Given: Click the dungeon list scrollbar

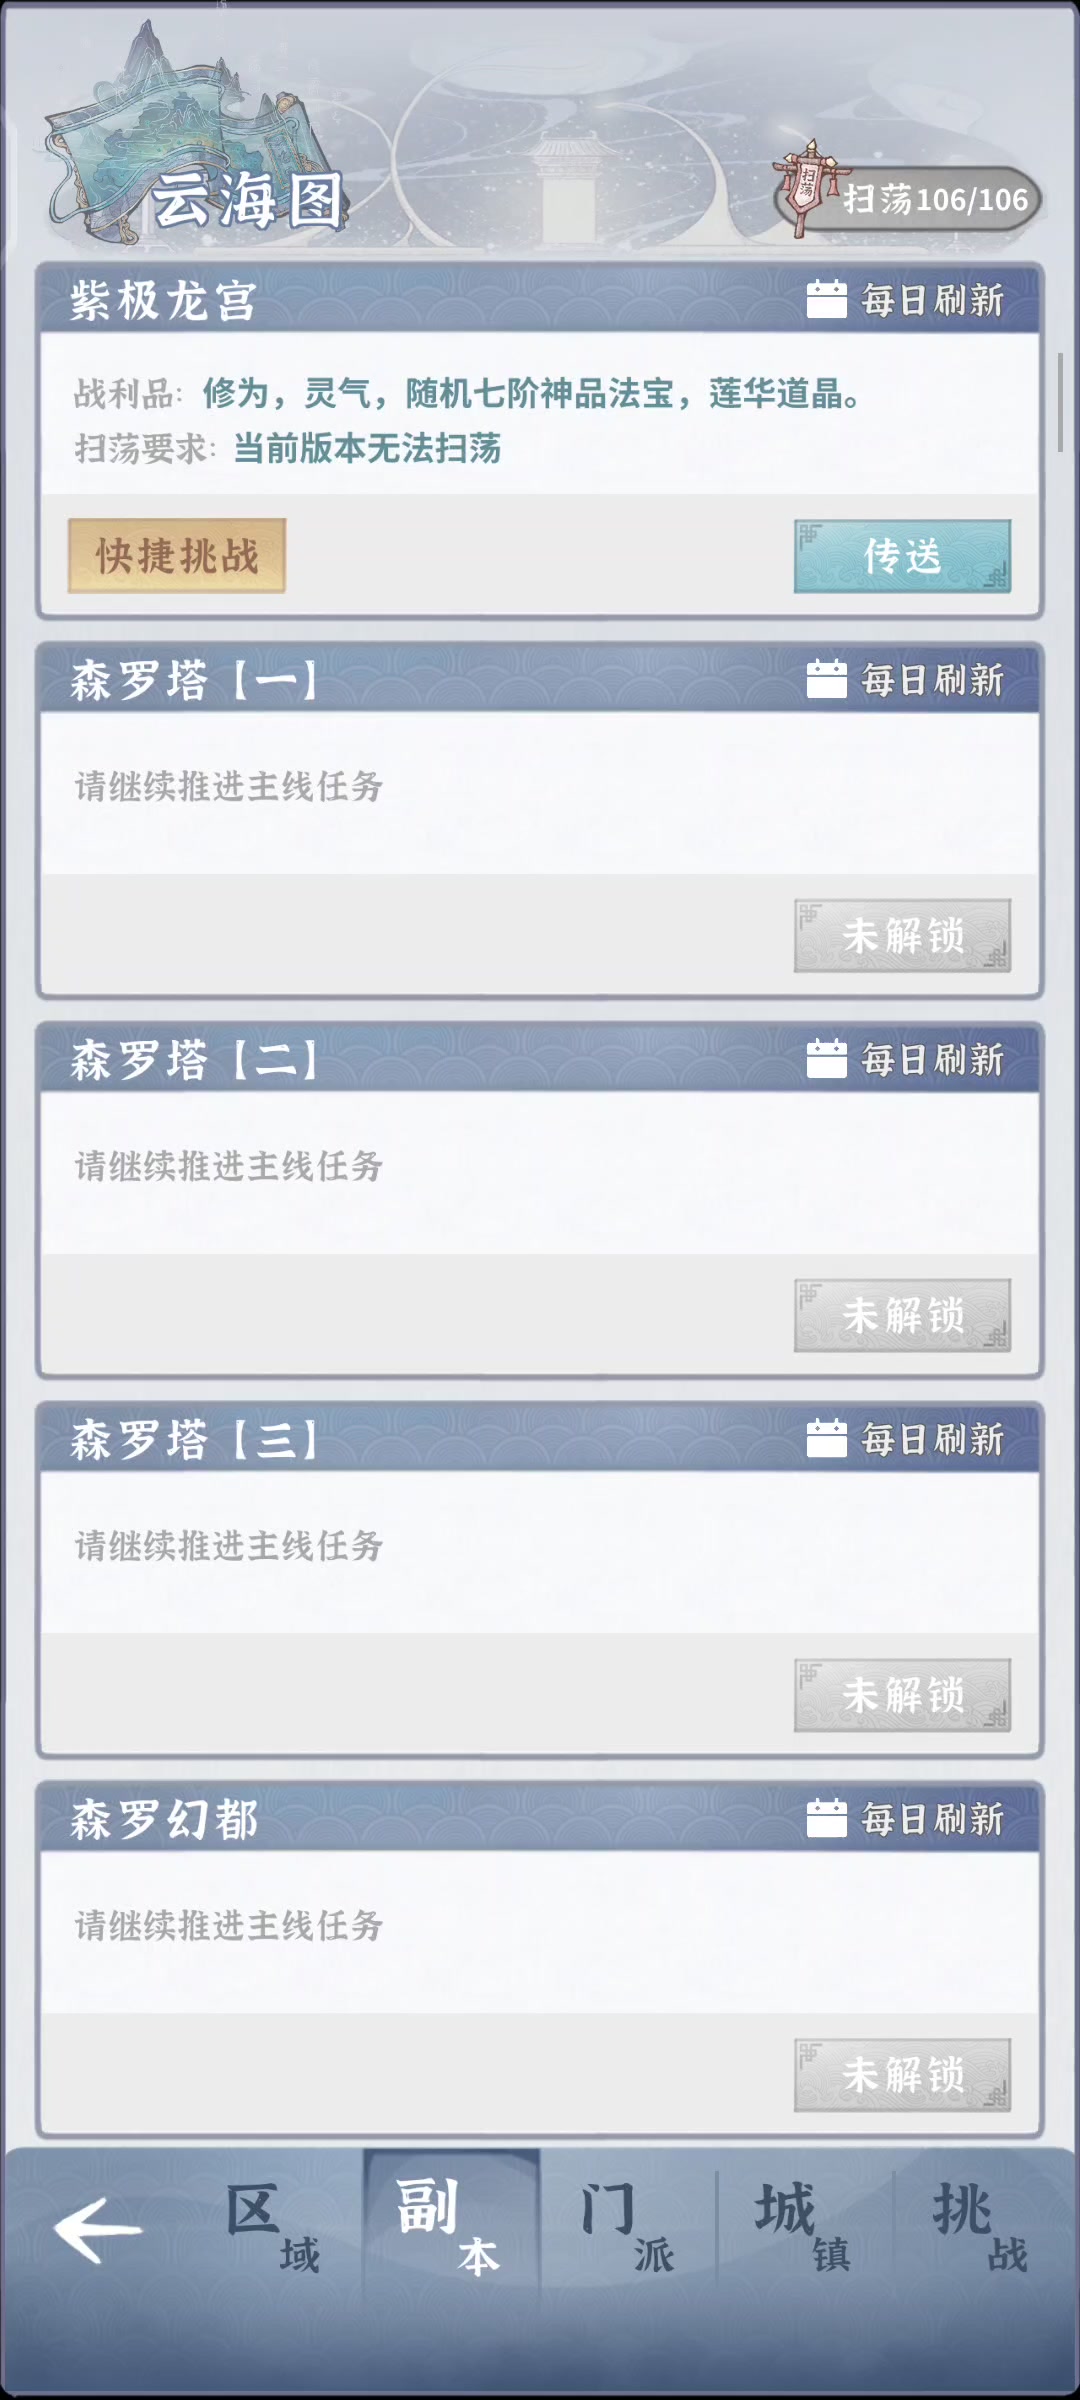Looking at the screenshot, I should 1060,402.
